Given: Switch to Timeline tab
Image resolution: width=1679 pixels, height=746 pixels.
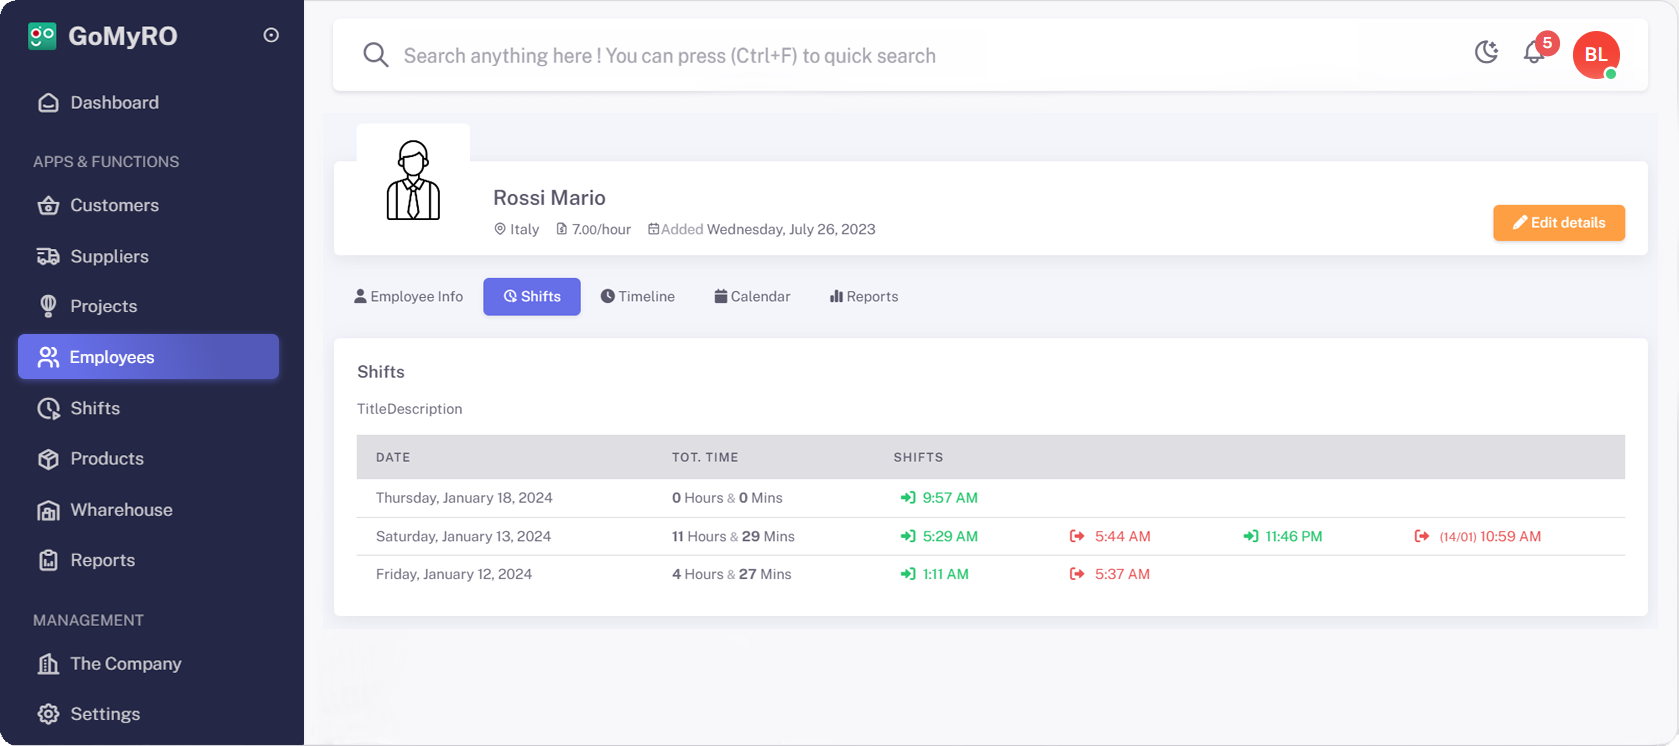Looking at the screenshot, I should (x=637, y=297).
